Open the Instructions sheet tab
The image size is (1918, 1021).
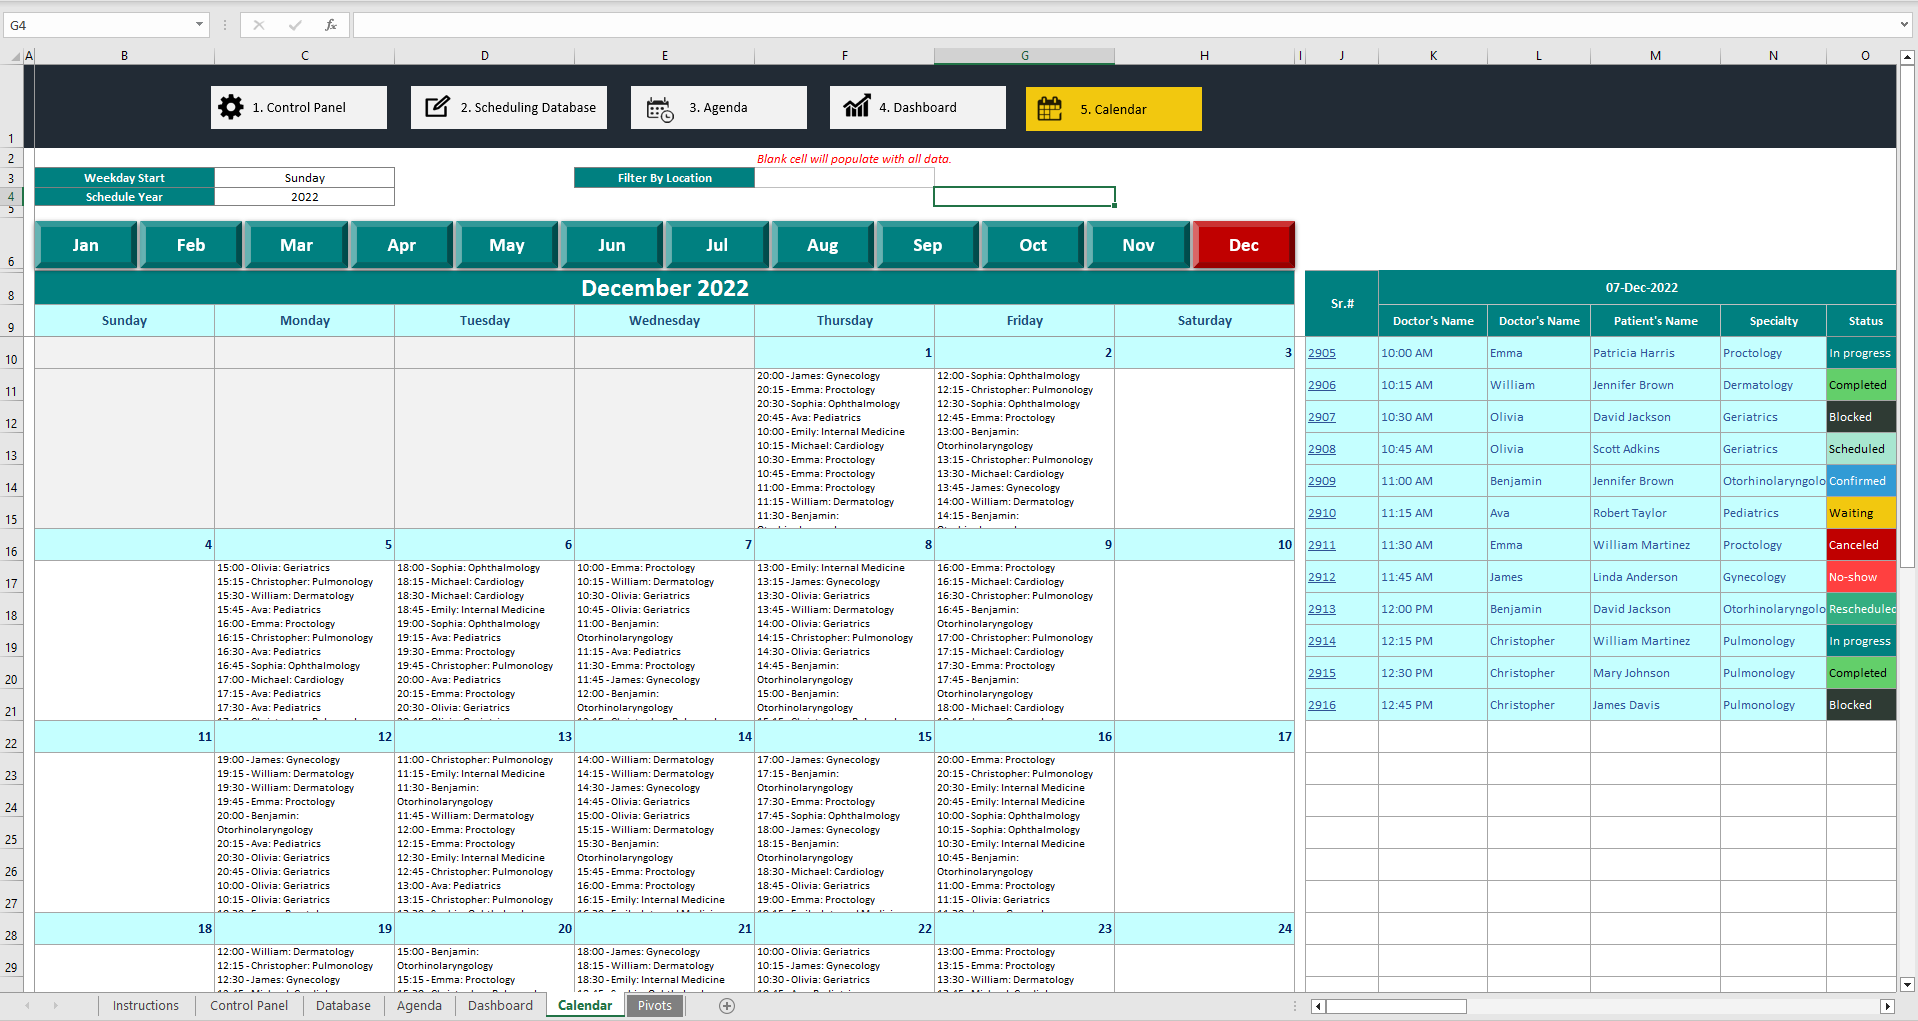(x=146, y=1006)
